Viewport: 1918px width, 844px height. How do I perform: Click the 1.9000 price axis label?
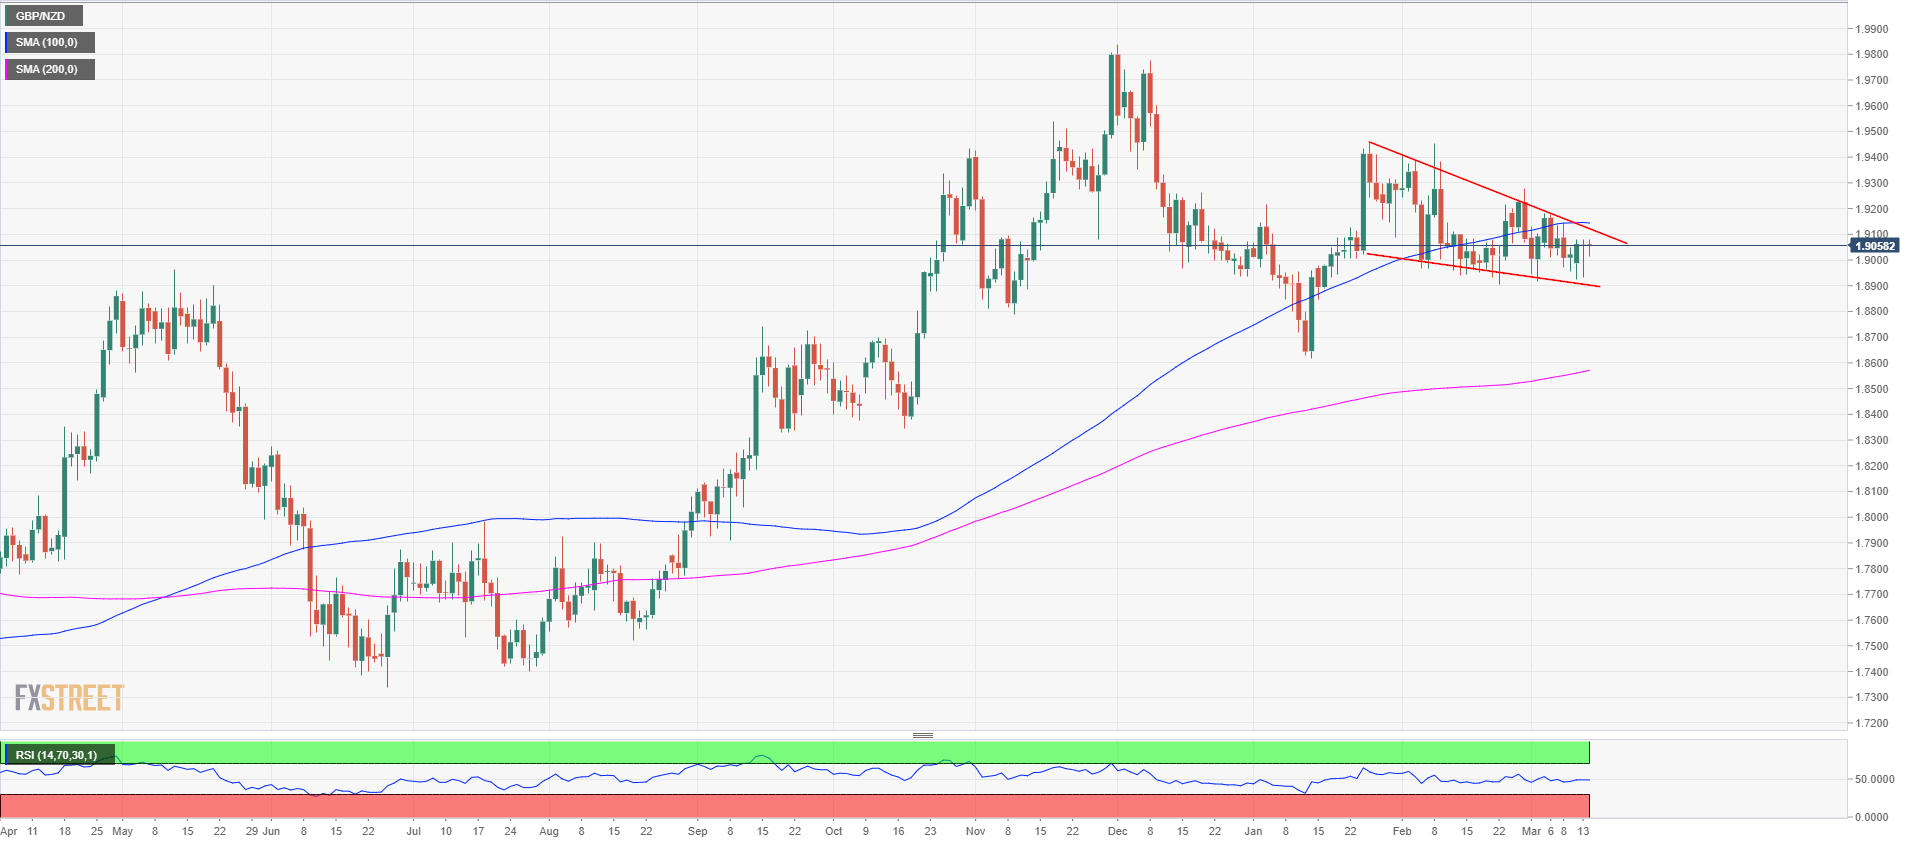pyautogui.click(x=1873, y=261)
